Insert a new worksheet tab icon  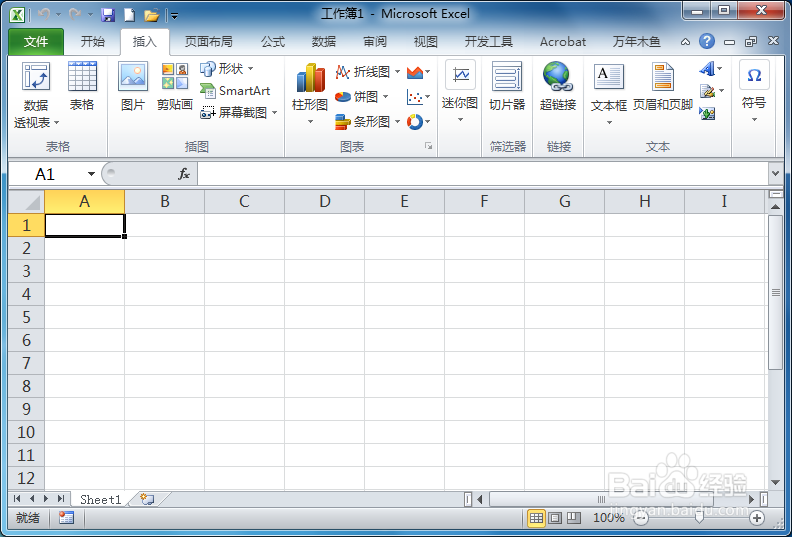point(147,499)
